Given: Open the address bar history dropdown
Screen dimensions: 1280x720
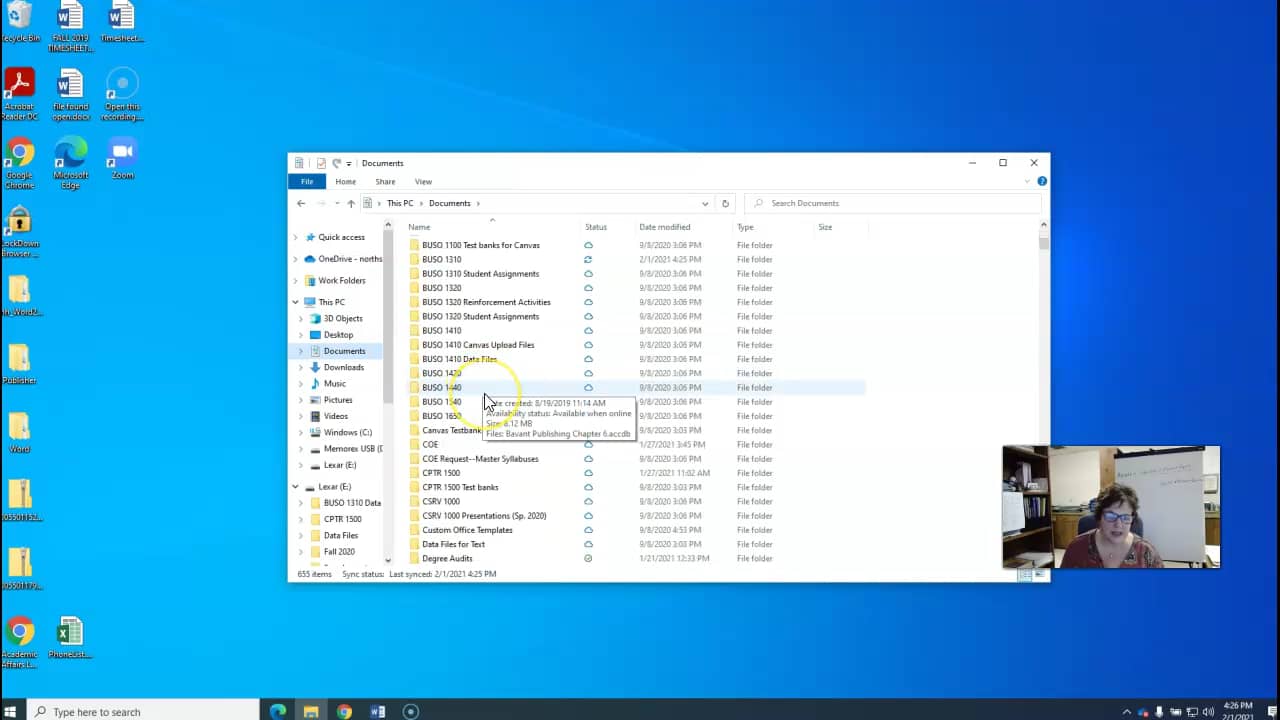Looking at the screenshot, I should pyautogui.click(x=705, y=203).
